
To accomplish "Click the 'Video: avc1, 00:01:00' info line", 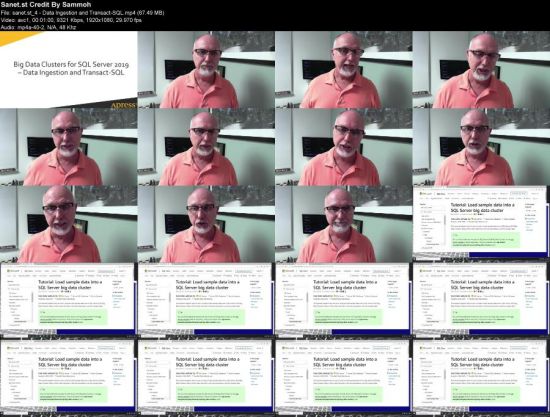I will (71, 20).
